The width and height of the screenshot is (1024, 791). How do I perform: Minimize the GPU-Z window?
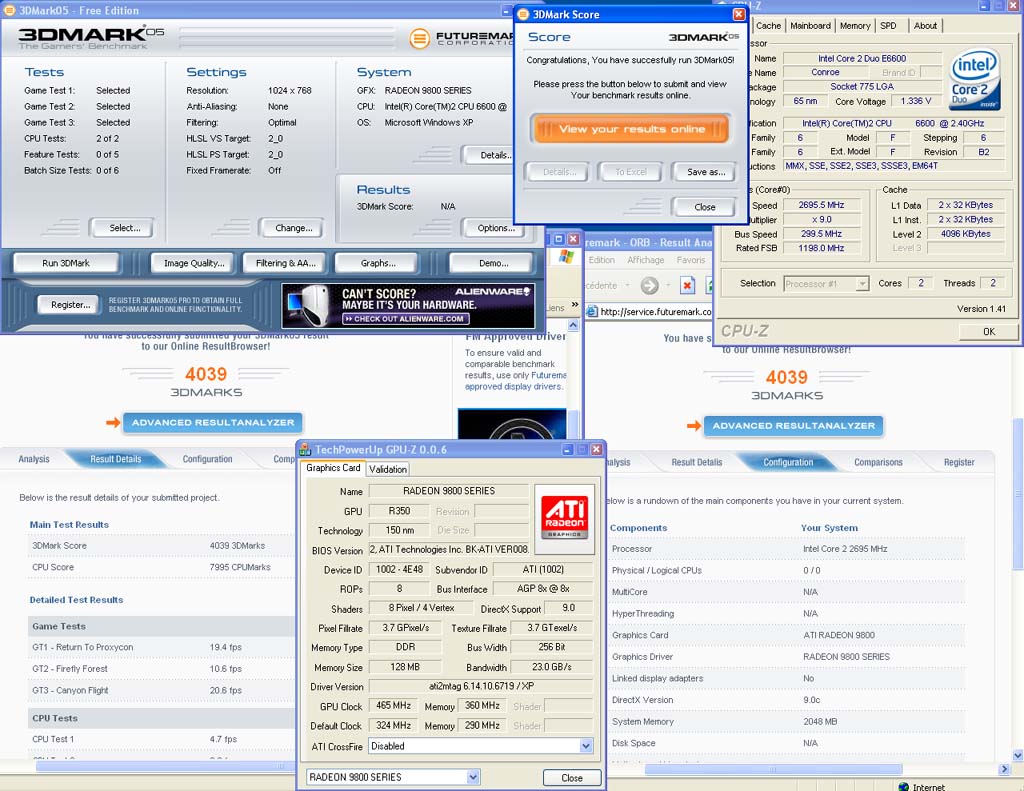[x=568, y=449]
